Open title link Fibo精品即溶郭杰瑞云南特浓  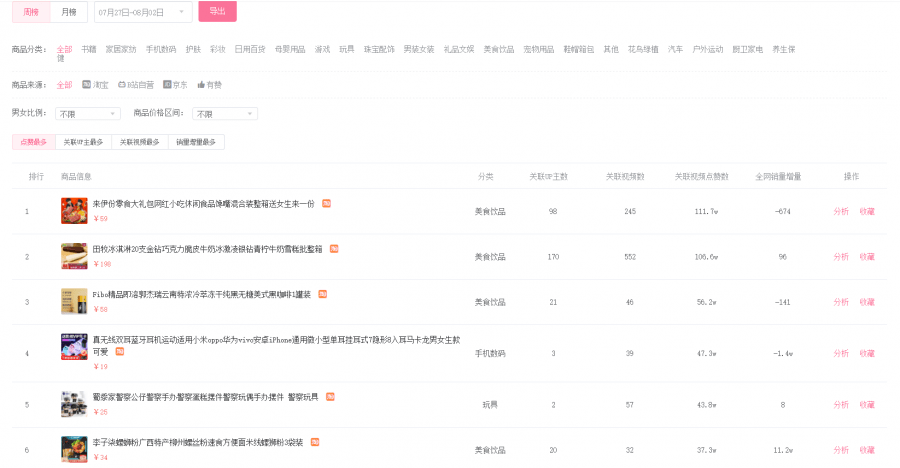tap(201, 295)
